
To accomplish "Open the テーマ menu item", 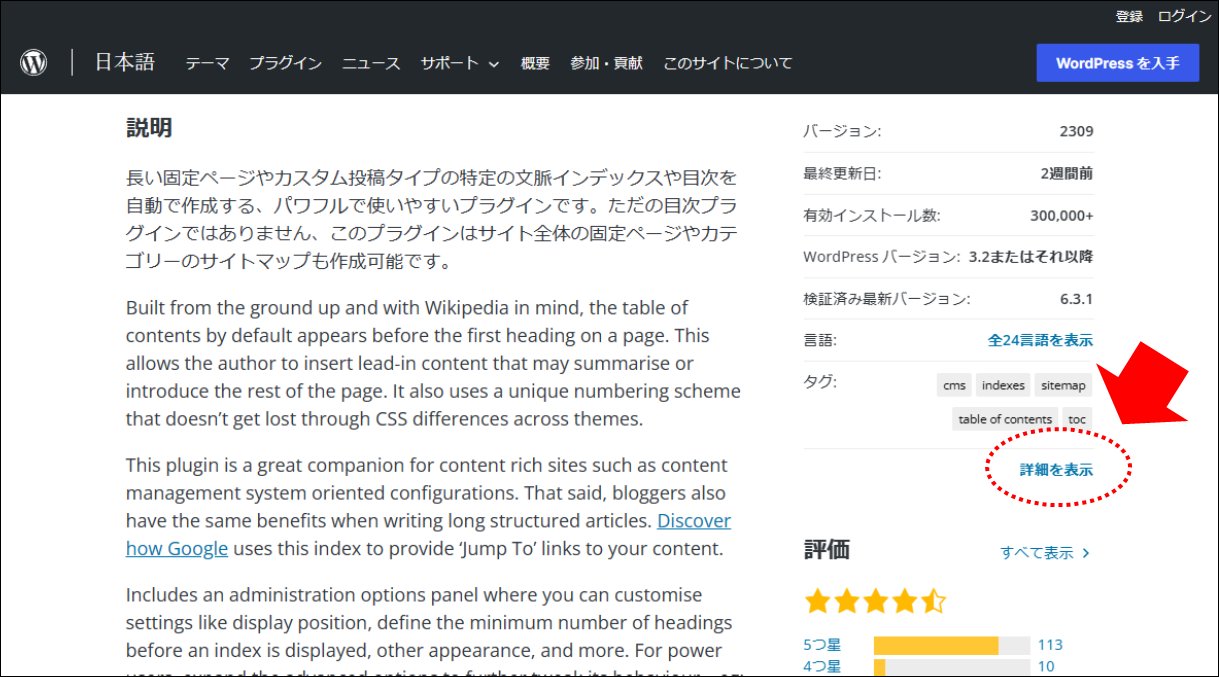I will 207,63.
